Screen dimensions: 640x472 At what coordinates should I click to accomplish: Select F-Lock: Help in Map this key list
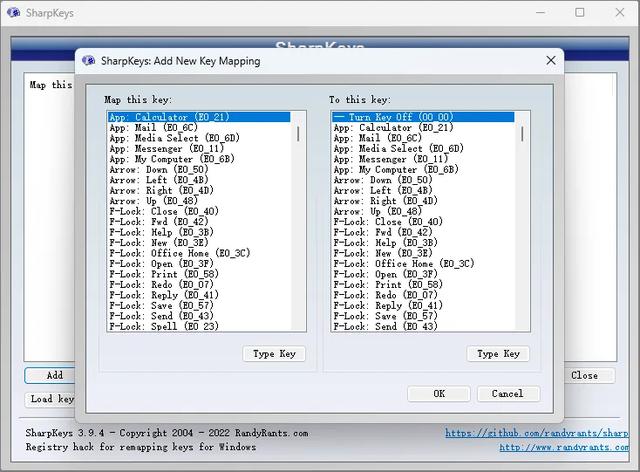click(x=199, y=232)
